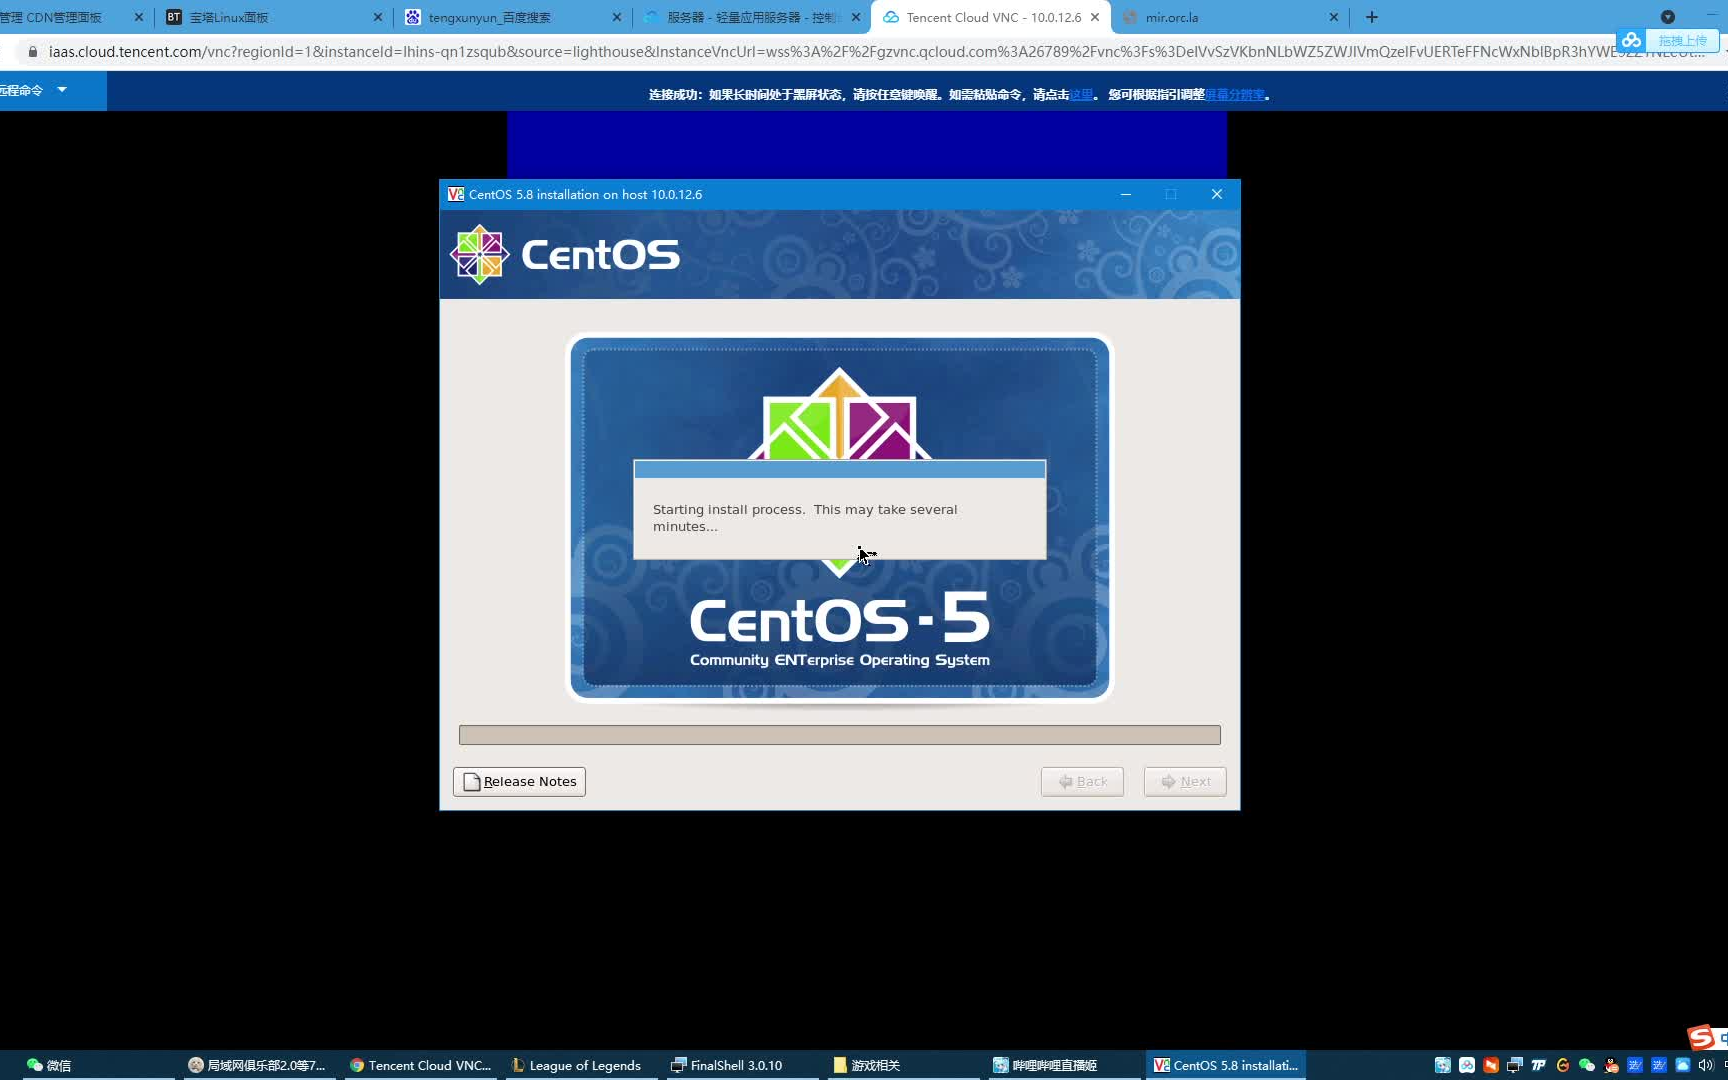The image size is (1728, 1080).
Task: Click the TP tray icon
Action: 1539,1065
